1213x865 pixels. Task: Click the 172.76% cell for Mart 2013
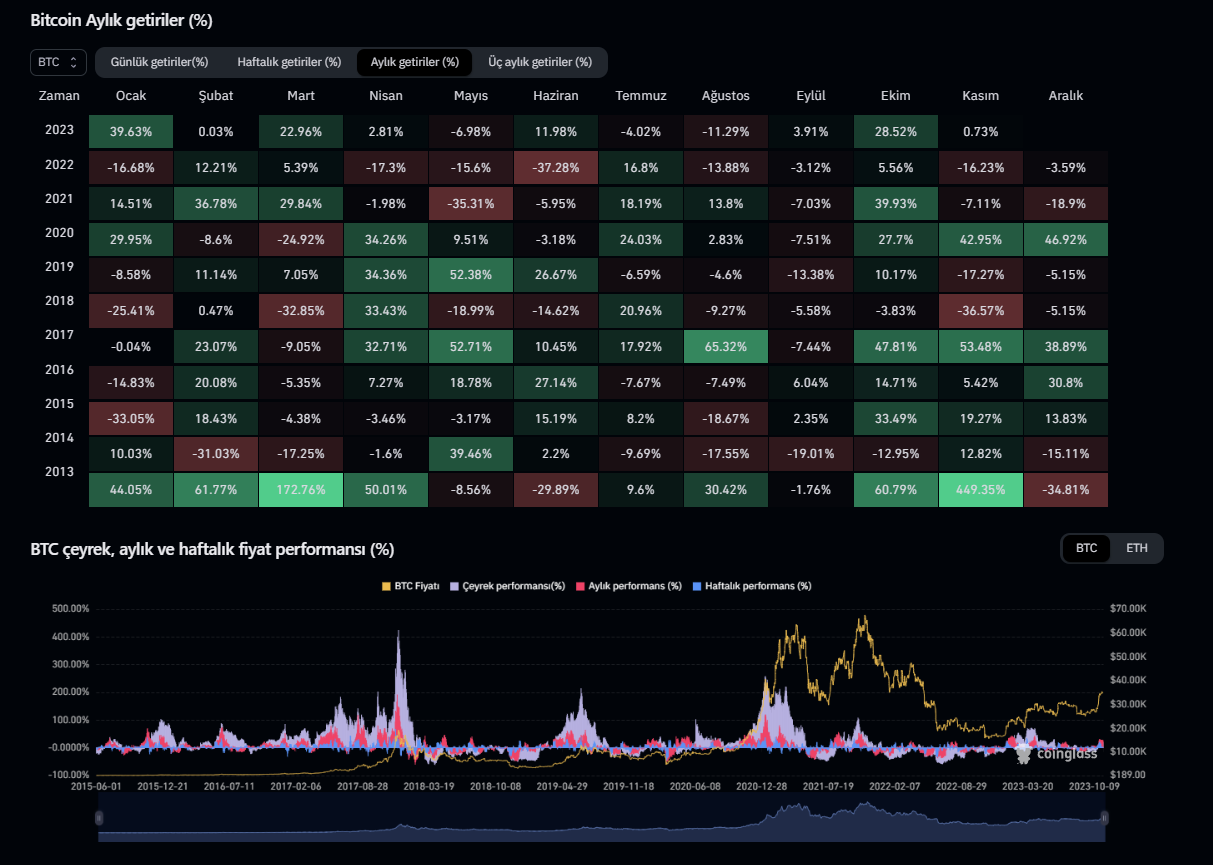[300, 491]
